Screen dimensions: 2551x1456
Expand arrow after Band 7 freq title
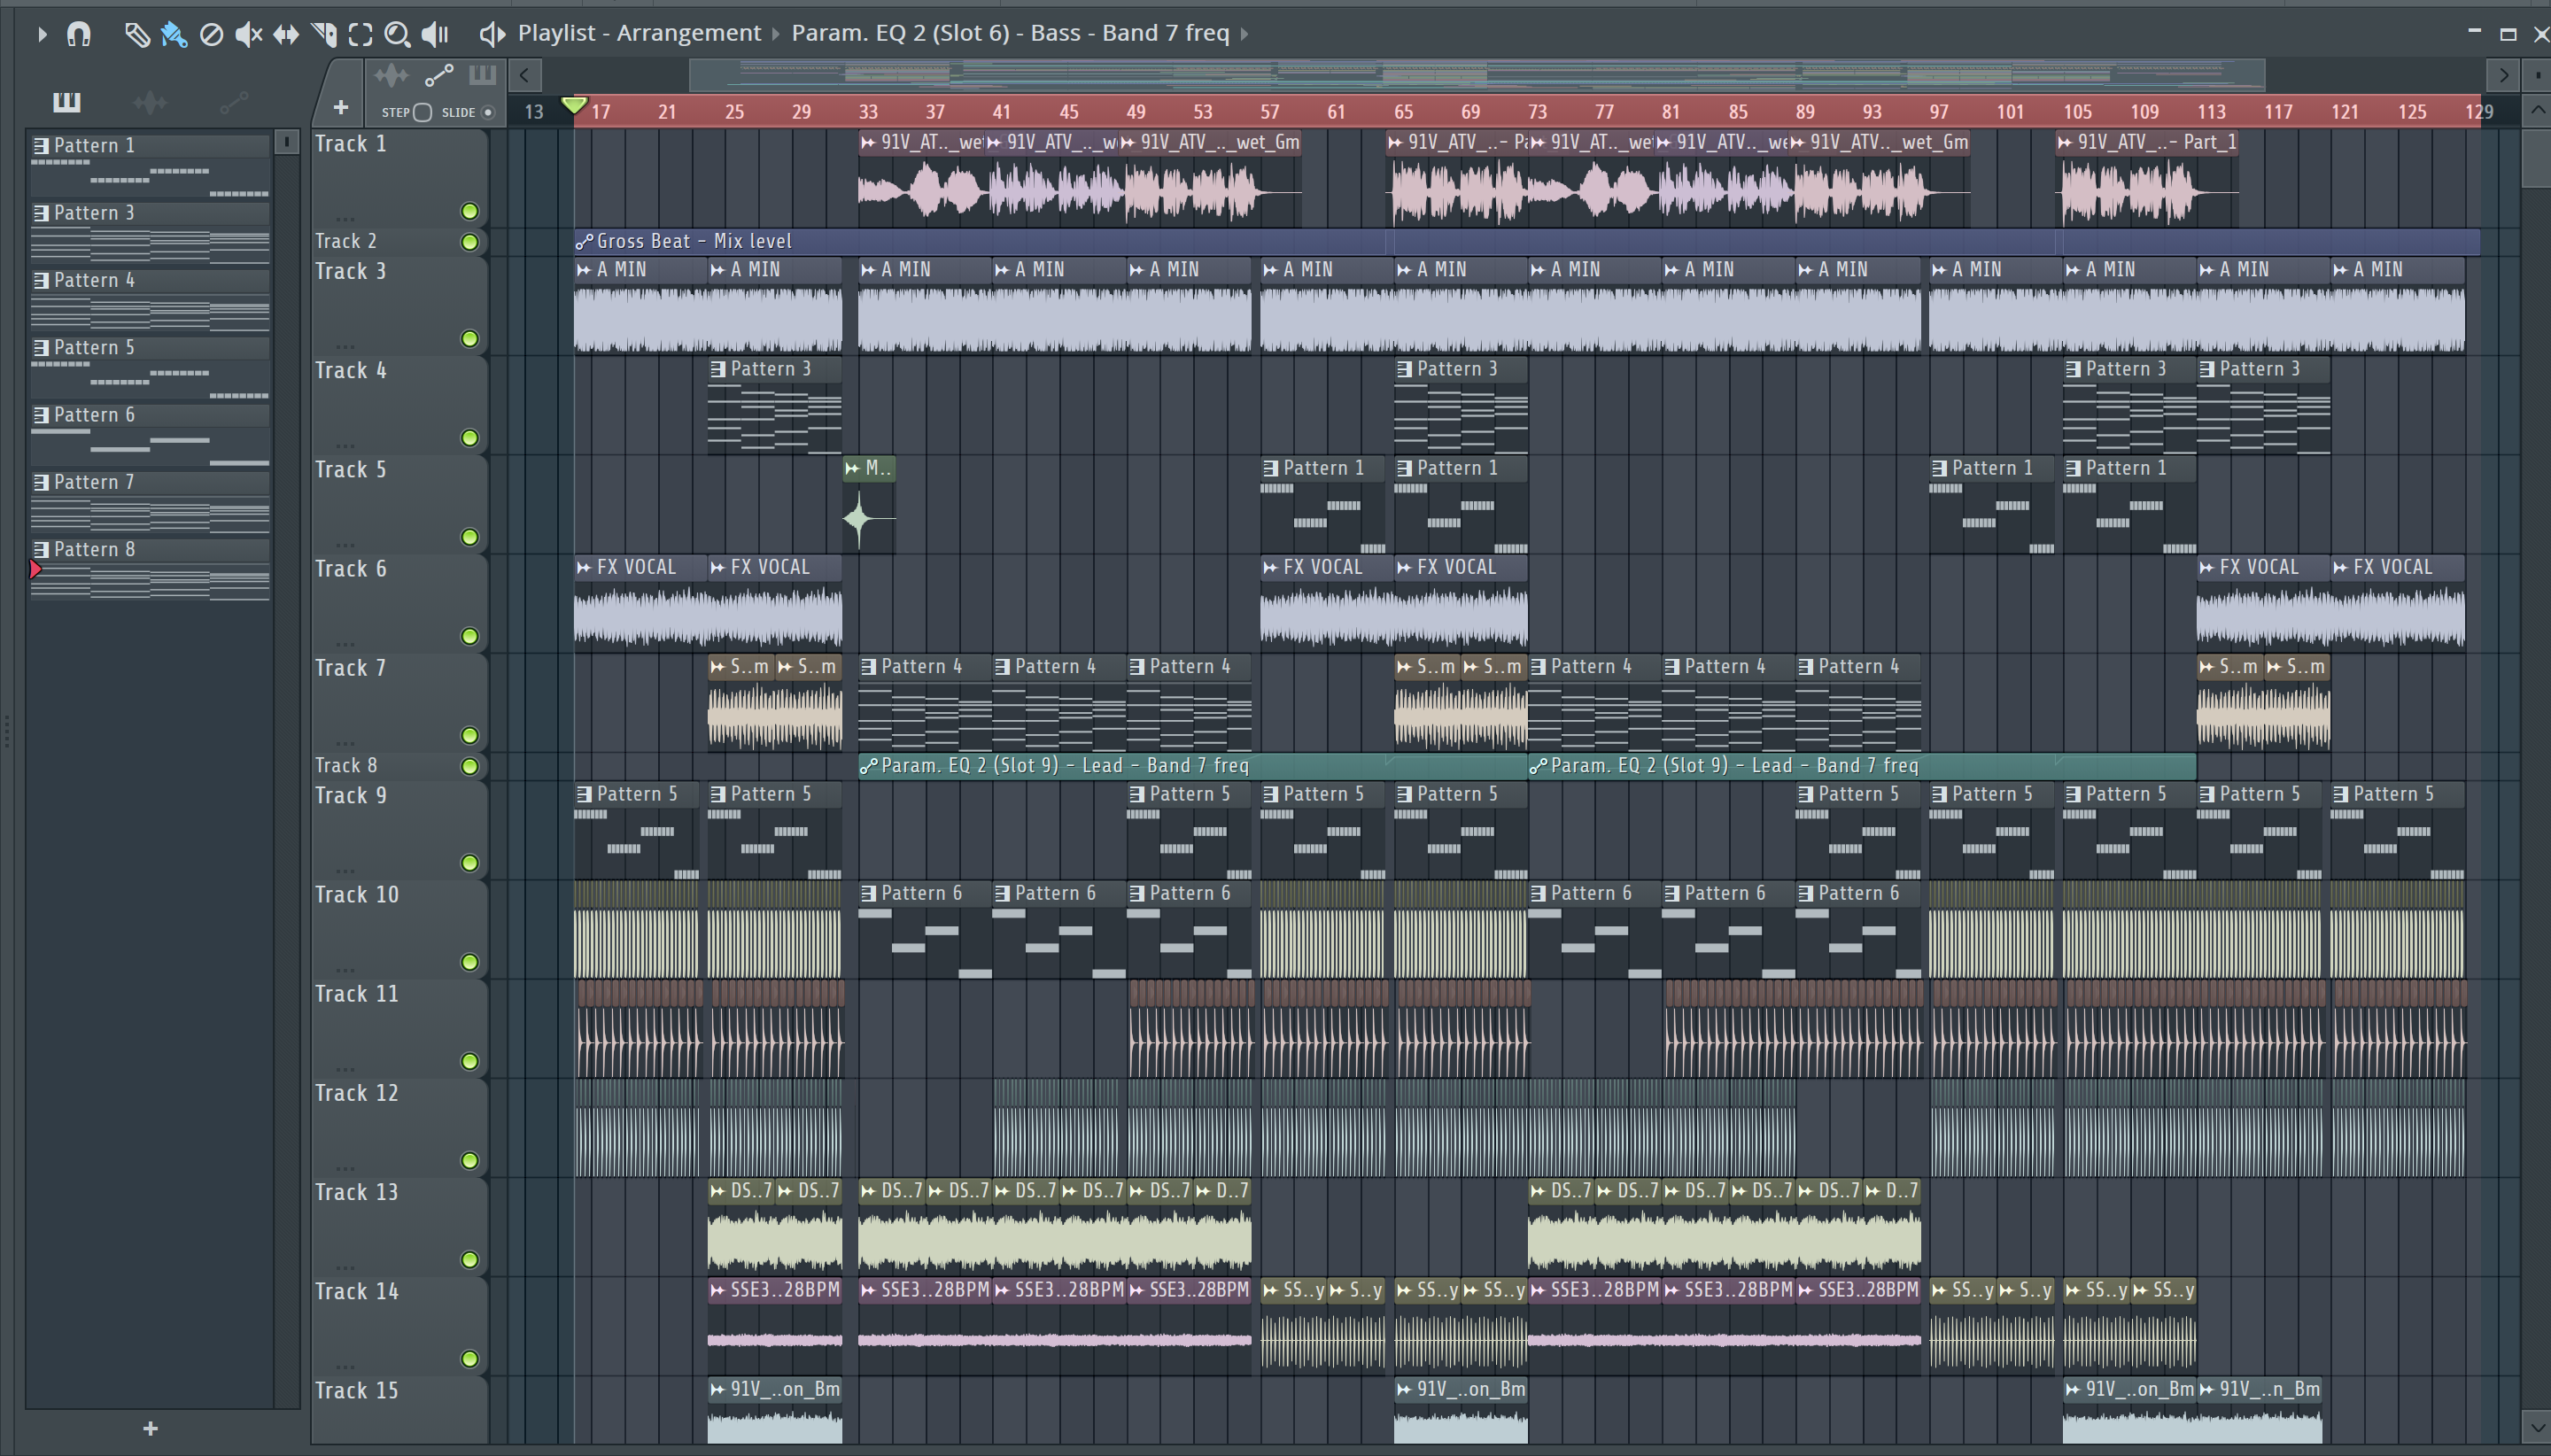click(1245, 34)
